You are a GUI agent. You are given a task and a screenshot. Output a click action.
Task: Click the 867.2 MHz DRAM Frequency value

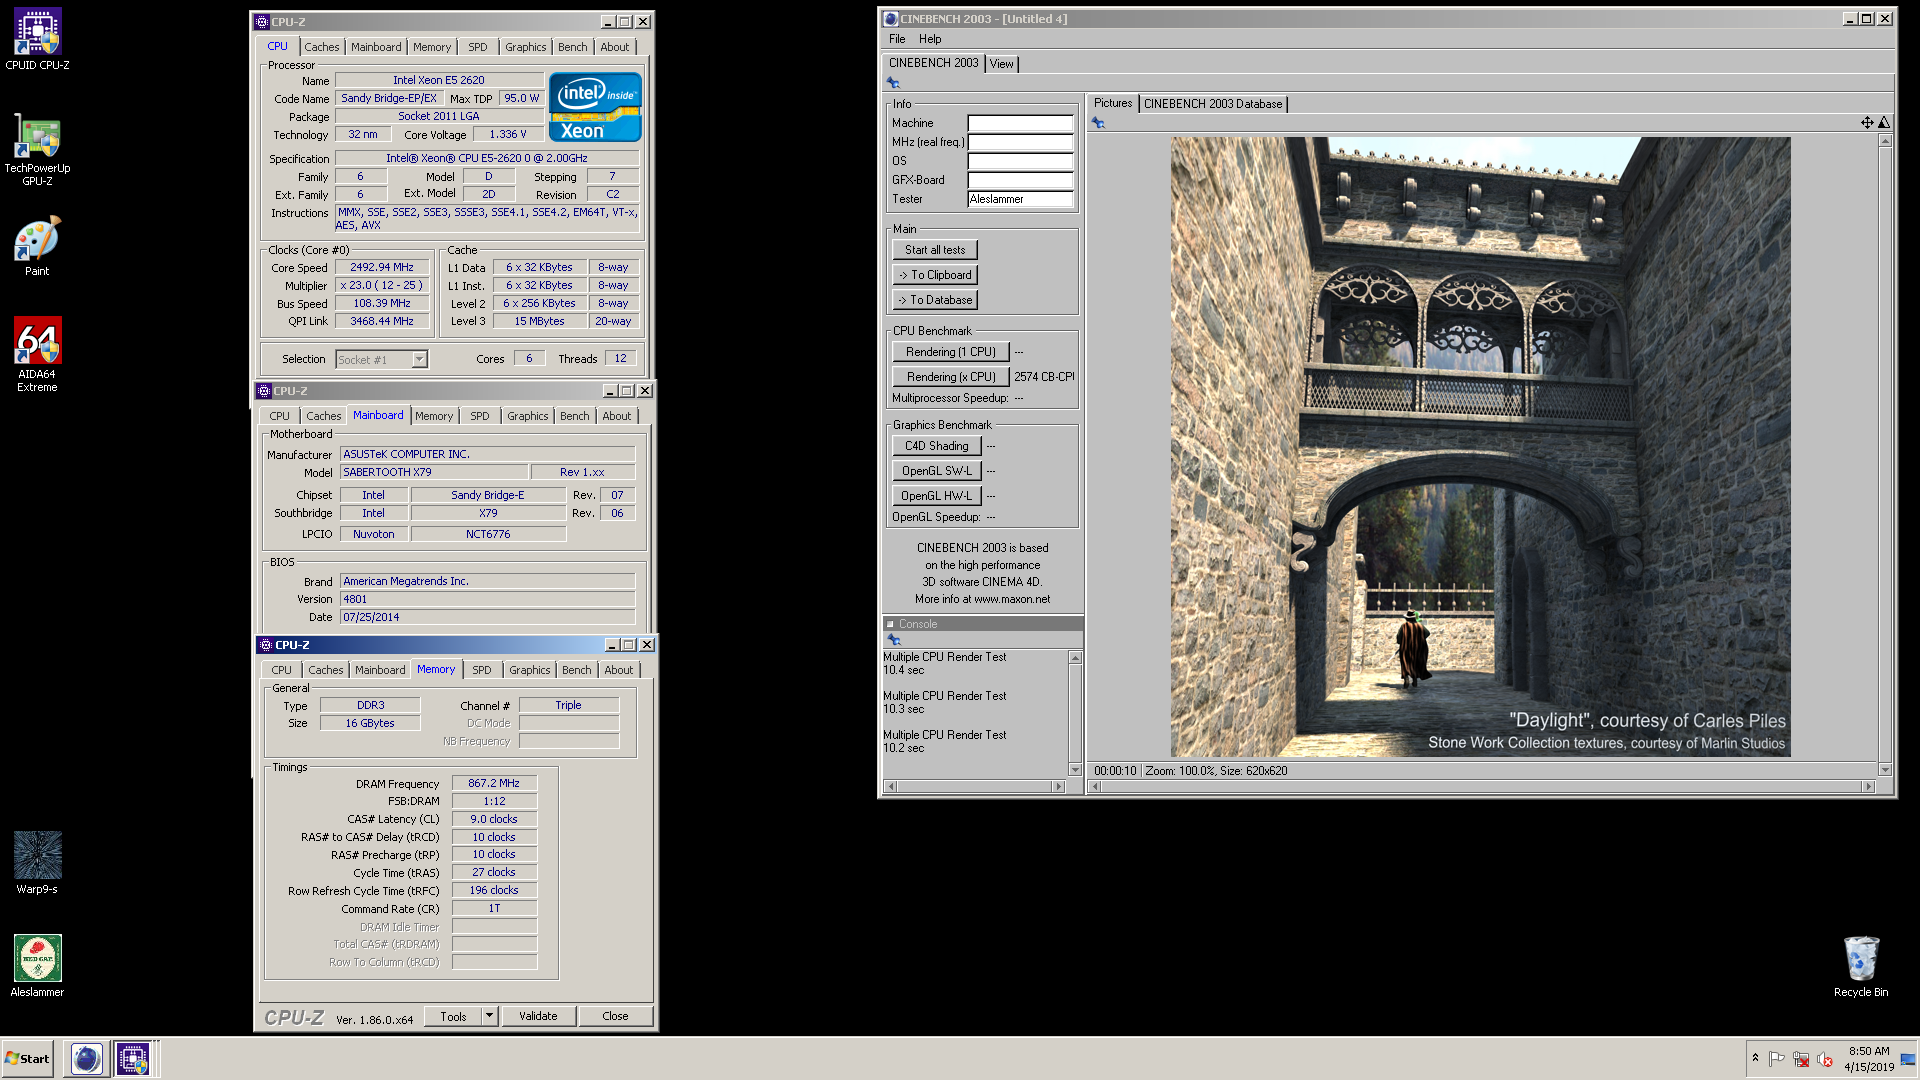[x=494, y=783]
